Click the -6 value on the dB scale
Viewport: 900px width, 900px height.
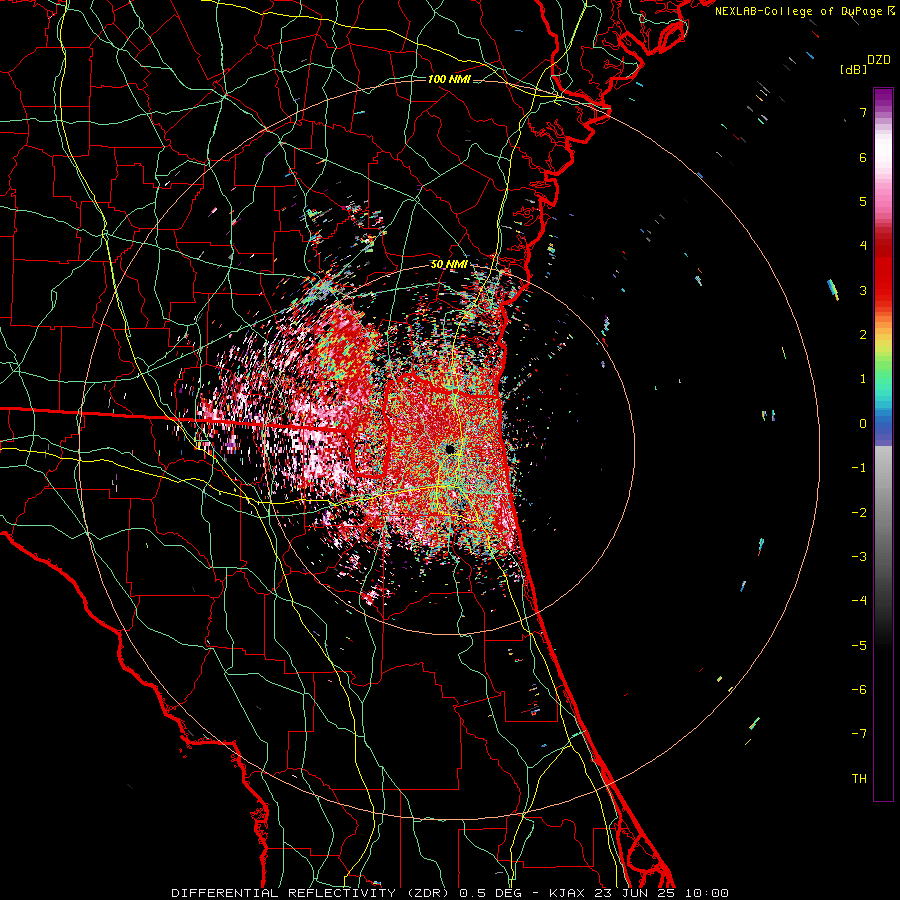[859, 689]
